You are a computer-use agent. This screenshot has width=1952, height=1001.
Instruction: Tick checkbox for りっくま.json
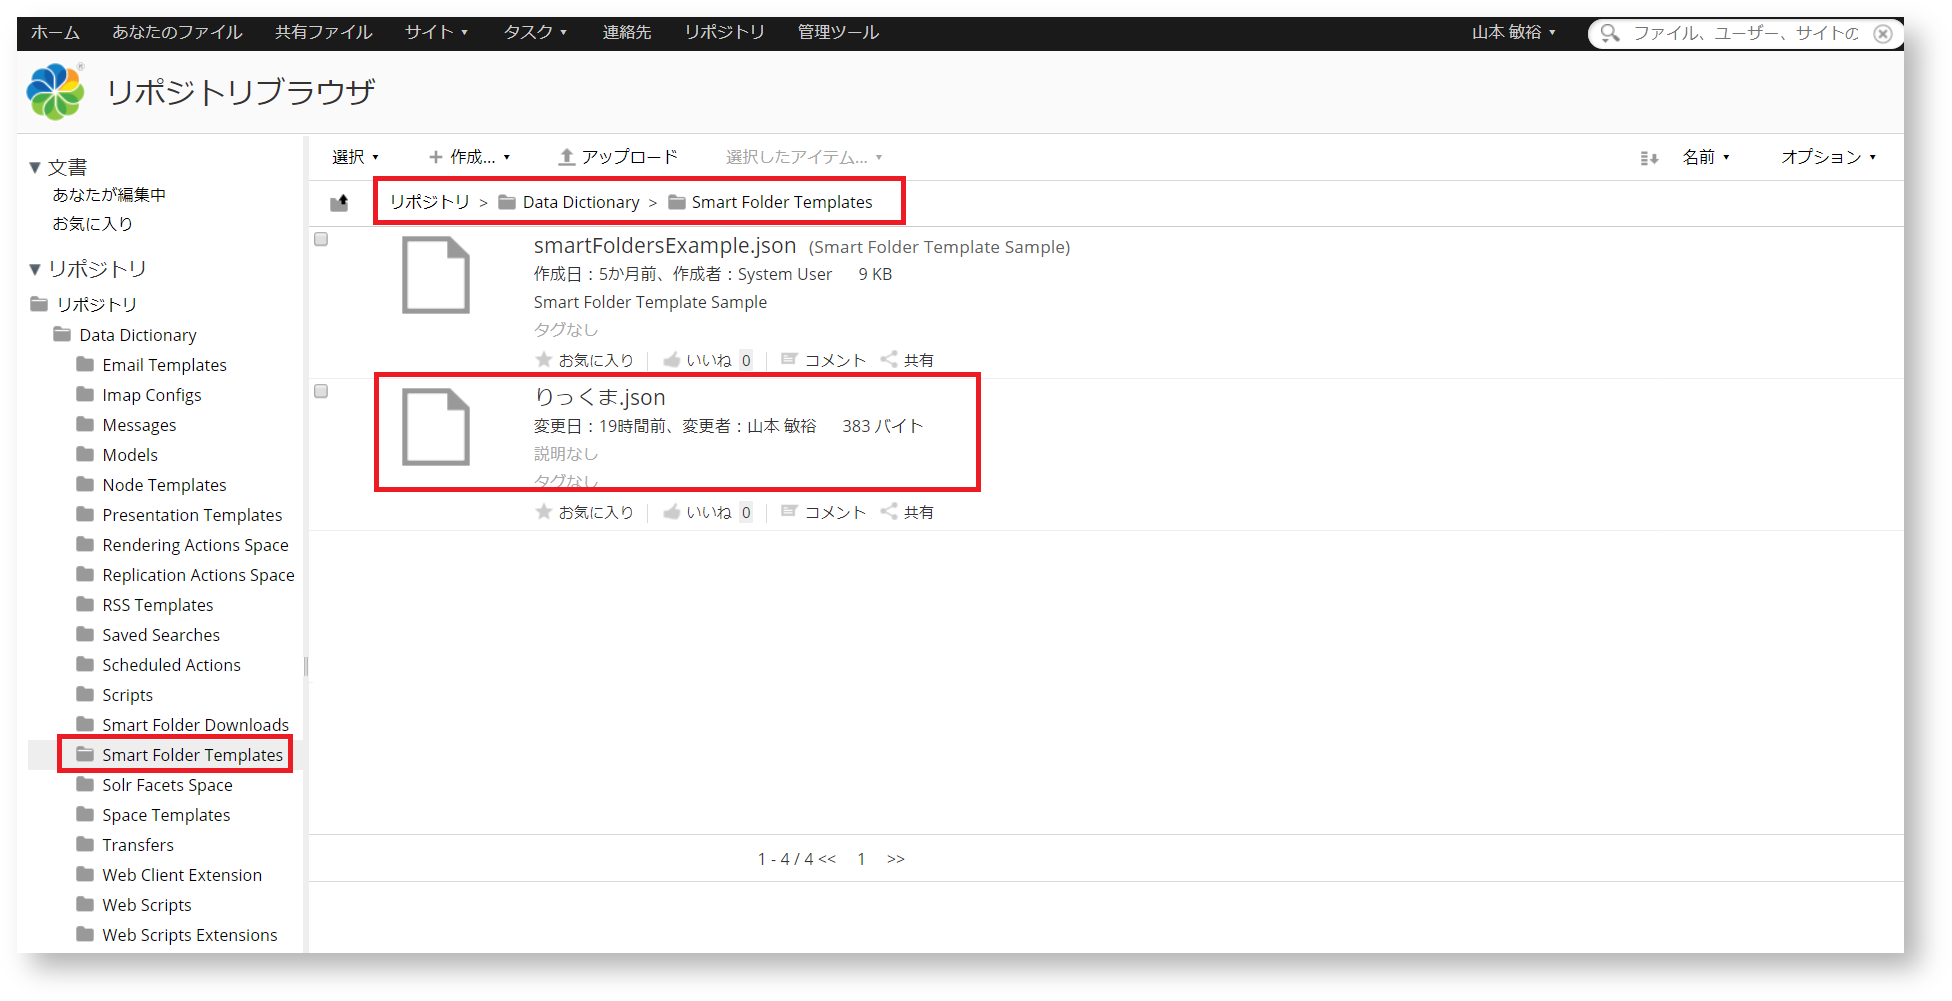[x=321, y=391]
